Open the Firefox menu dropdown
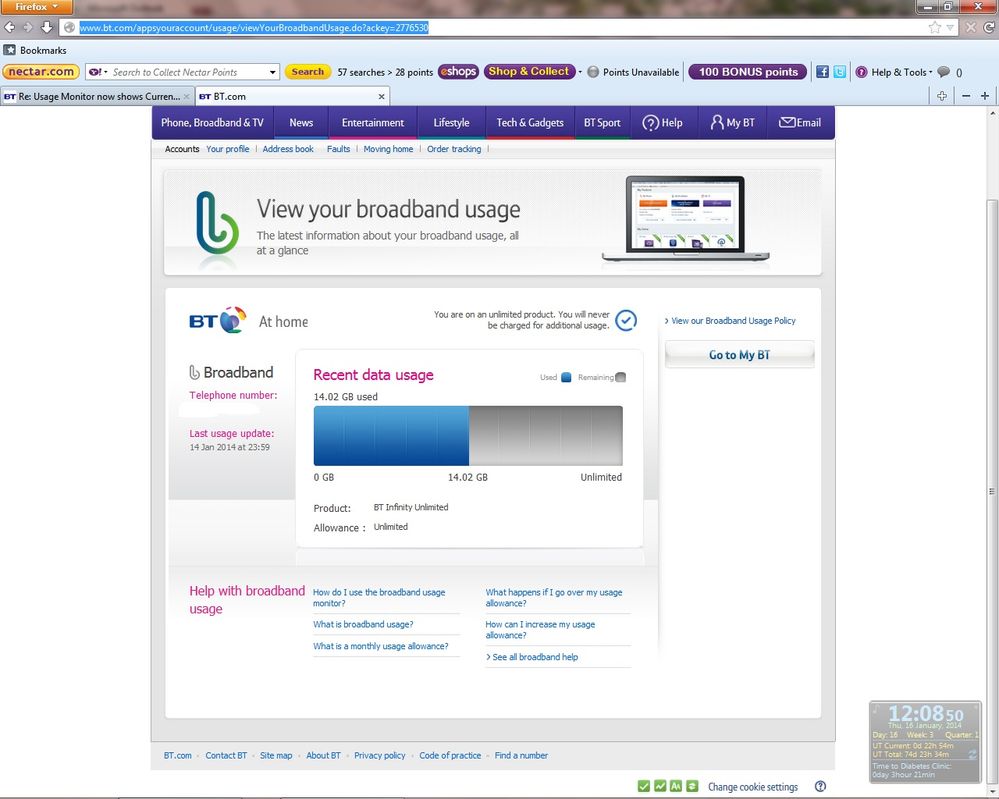999x799 pixels. click(36, 7)
